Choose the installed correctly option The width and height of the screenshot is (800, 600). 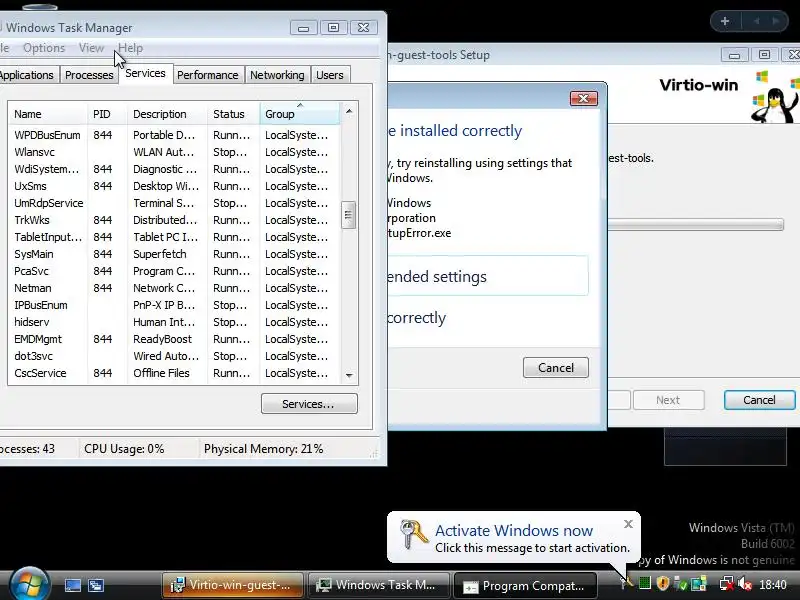[417, 318]
